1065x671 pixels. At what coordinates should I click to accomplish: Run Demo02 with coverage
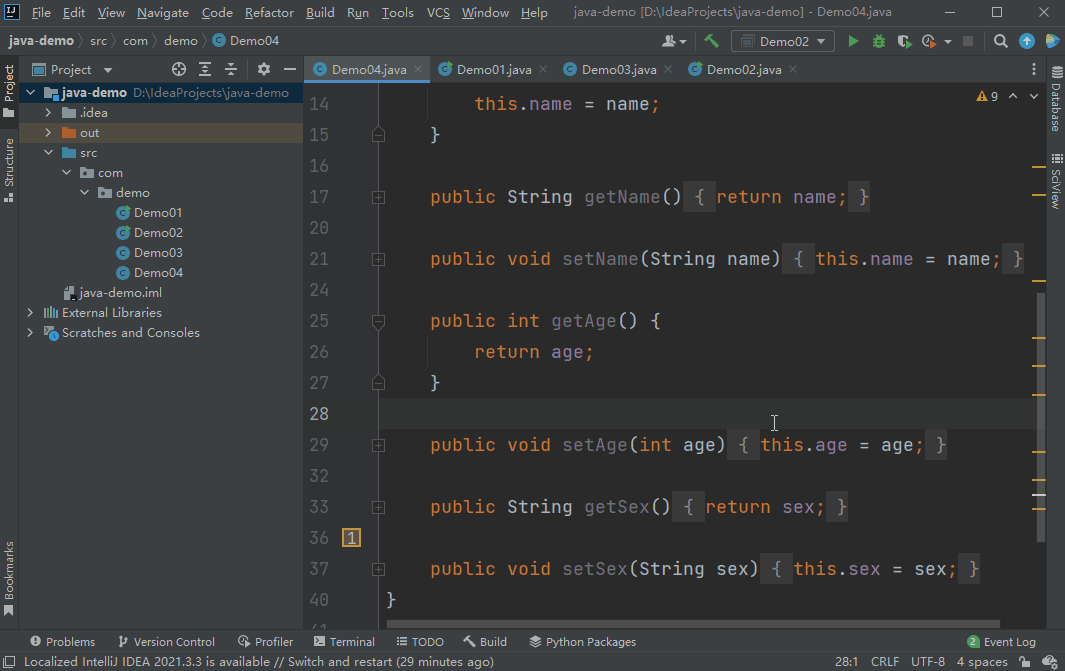pyautogui.click(x=903, y=41)
